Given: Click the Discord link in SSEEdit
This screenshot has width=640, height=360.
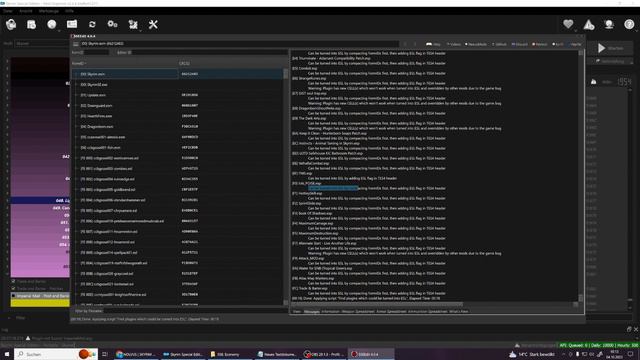Looking at the screenshot, I should pos(520,44).
